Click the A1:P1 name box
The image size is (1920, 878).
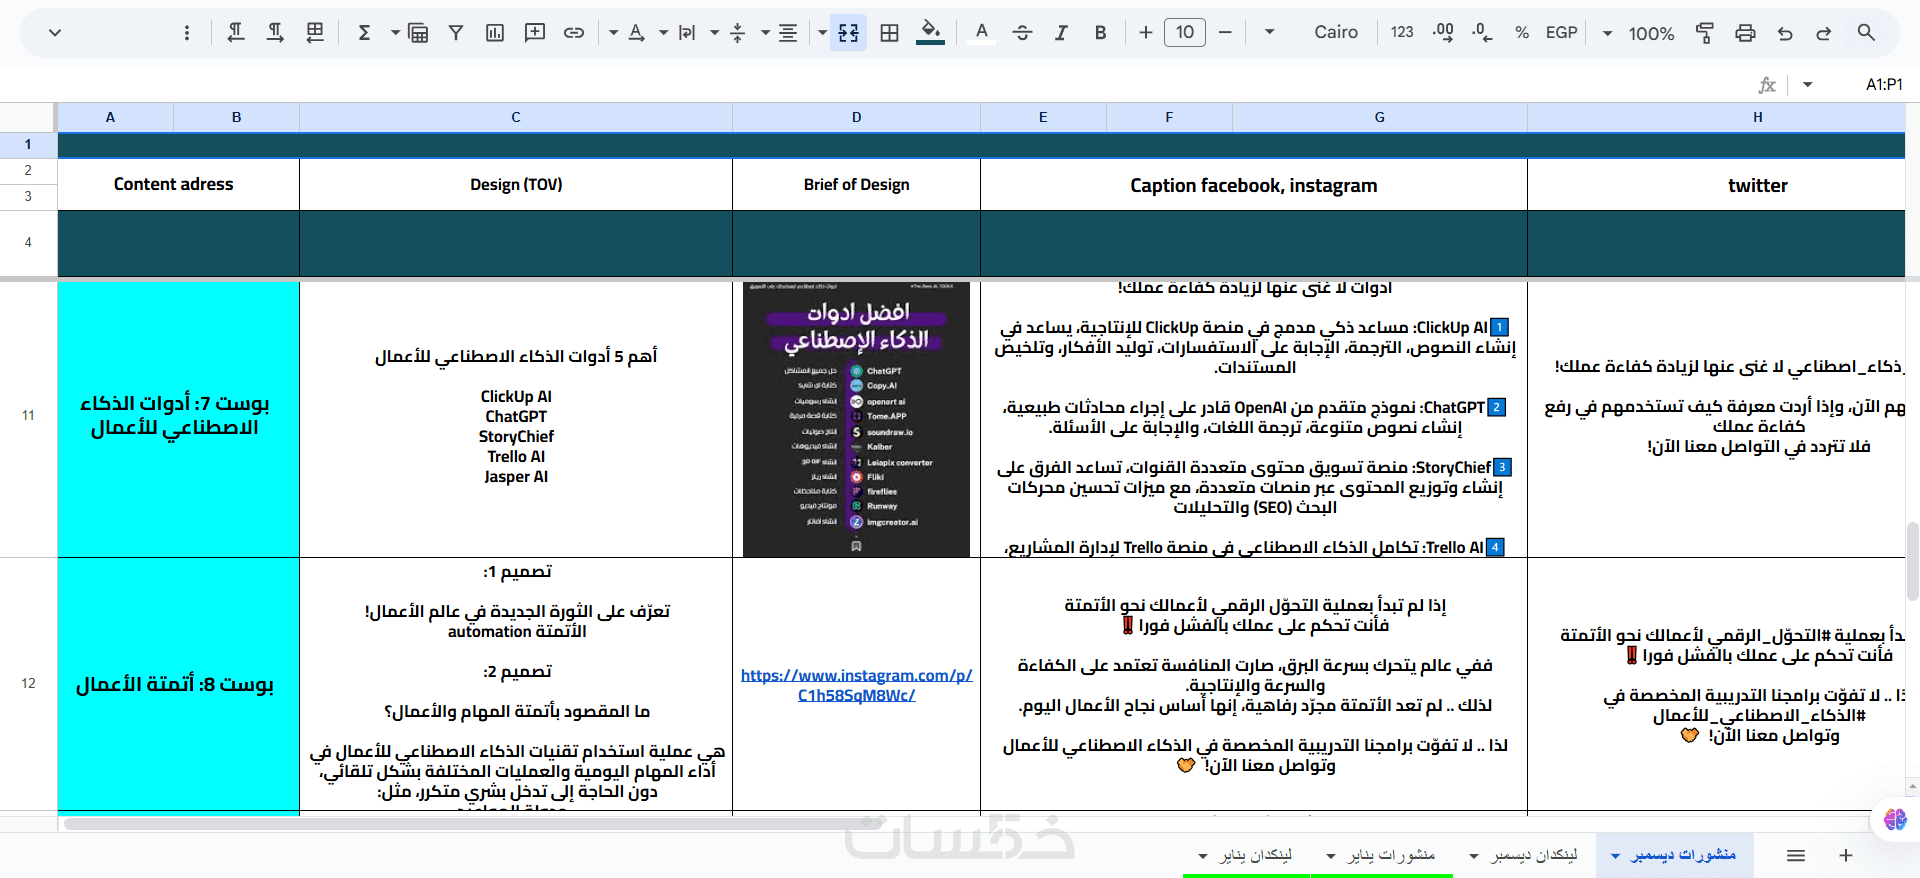pyautogui.click(x=1884, y=85)
